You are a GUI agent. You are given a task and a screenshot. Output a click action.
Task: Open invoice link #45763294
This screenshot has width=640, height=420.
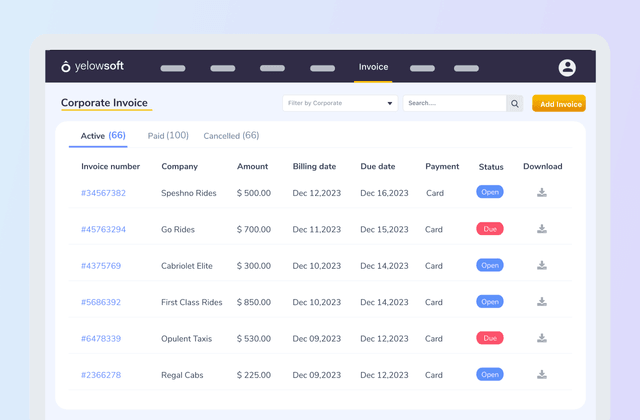click(103, 230)
